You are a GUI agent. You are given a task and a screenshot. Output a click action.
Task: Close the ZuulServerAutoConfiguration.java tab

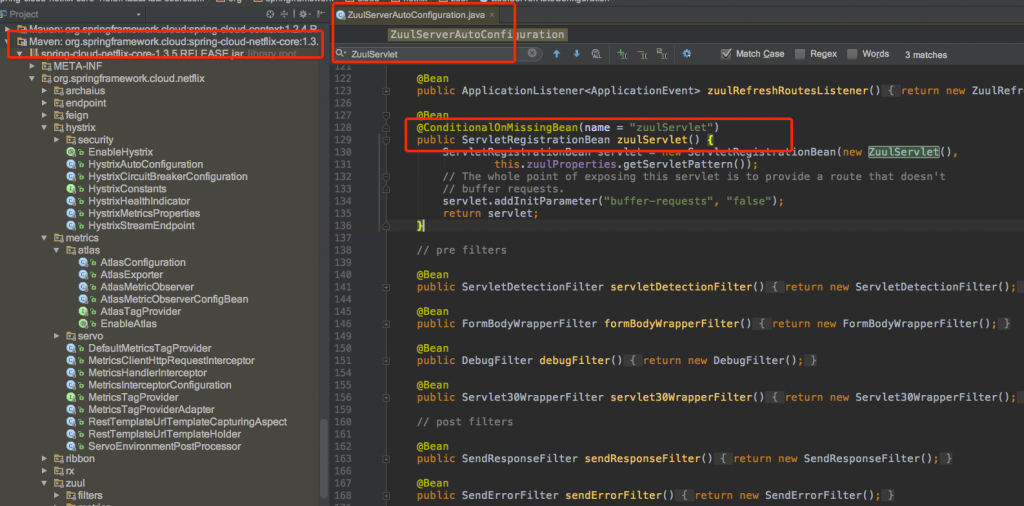(x=492, y=15)
